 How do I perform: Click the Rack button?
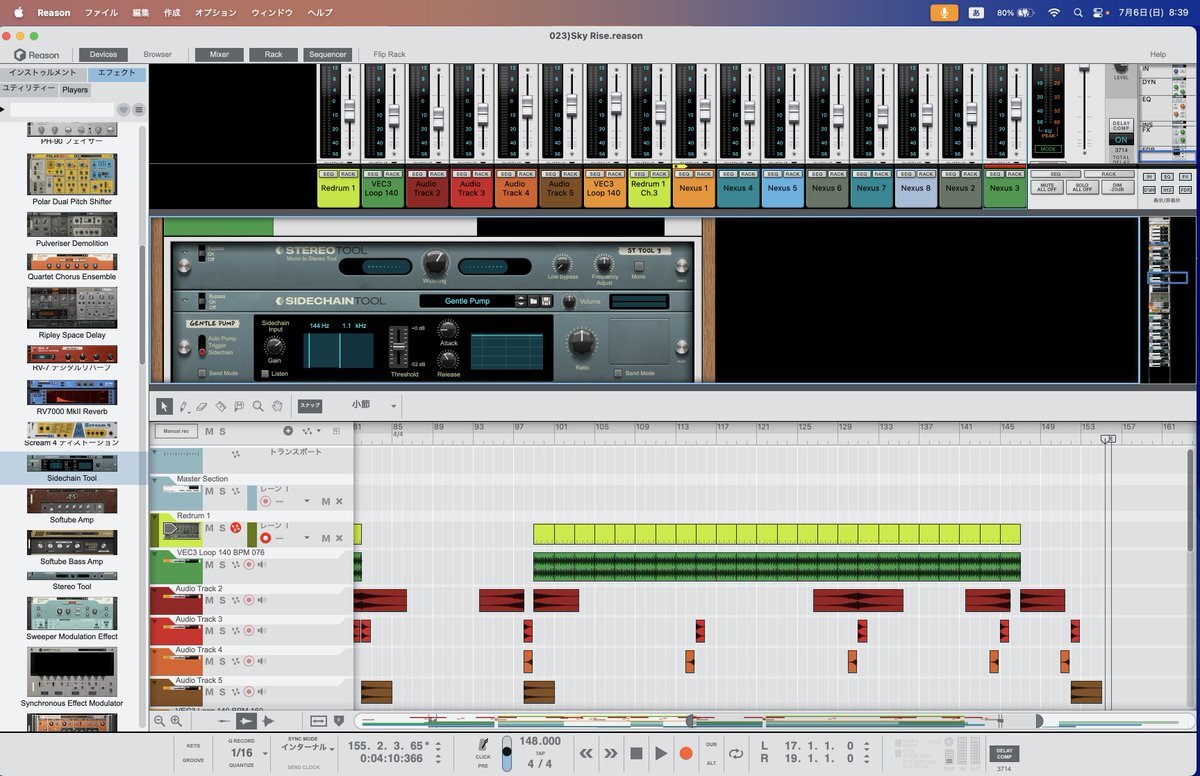[273, 54]
